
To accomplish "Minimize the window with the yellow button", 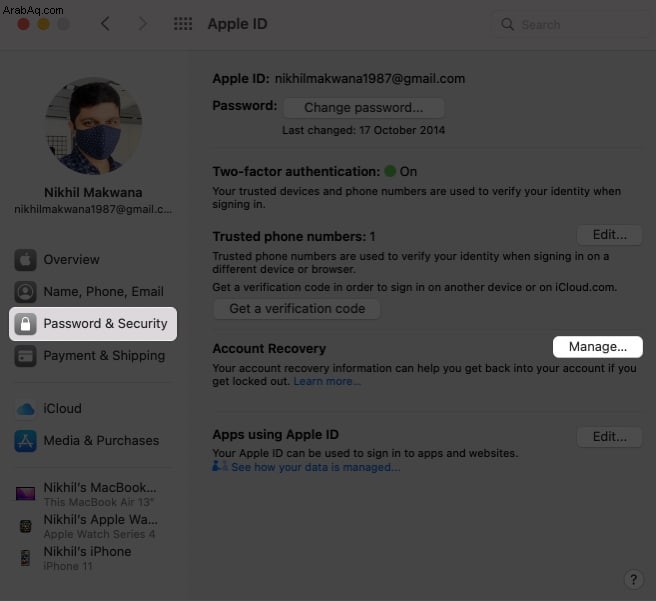I will click(x=44, y=24).
